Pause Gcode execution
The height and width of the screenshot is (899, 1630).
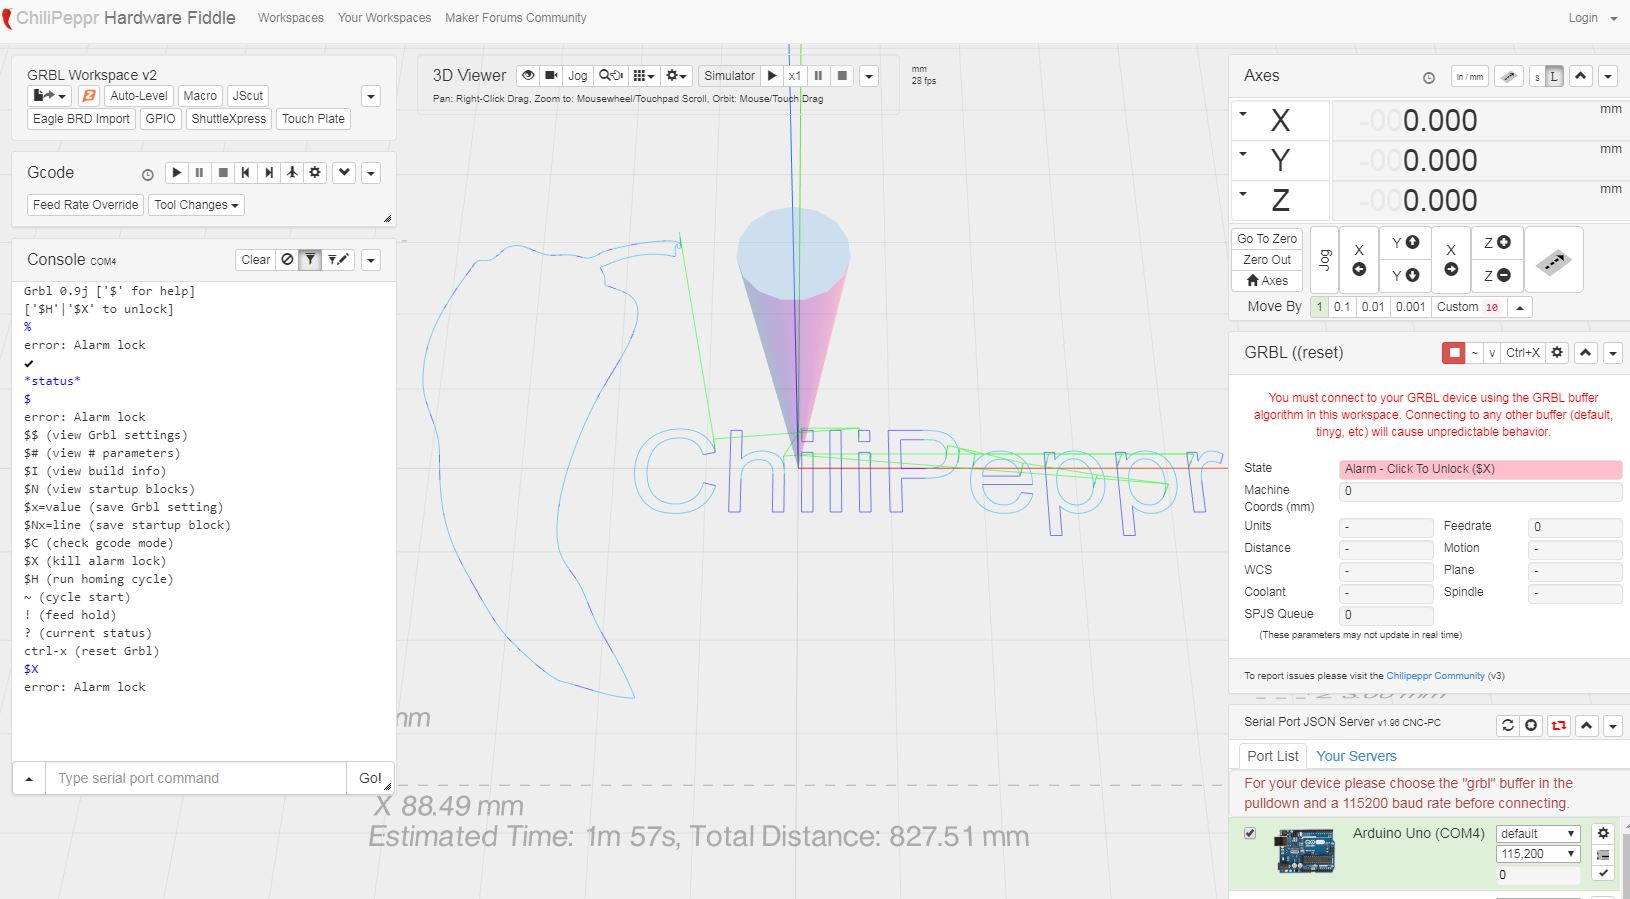coord(199,173)
